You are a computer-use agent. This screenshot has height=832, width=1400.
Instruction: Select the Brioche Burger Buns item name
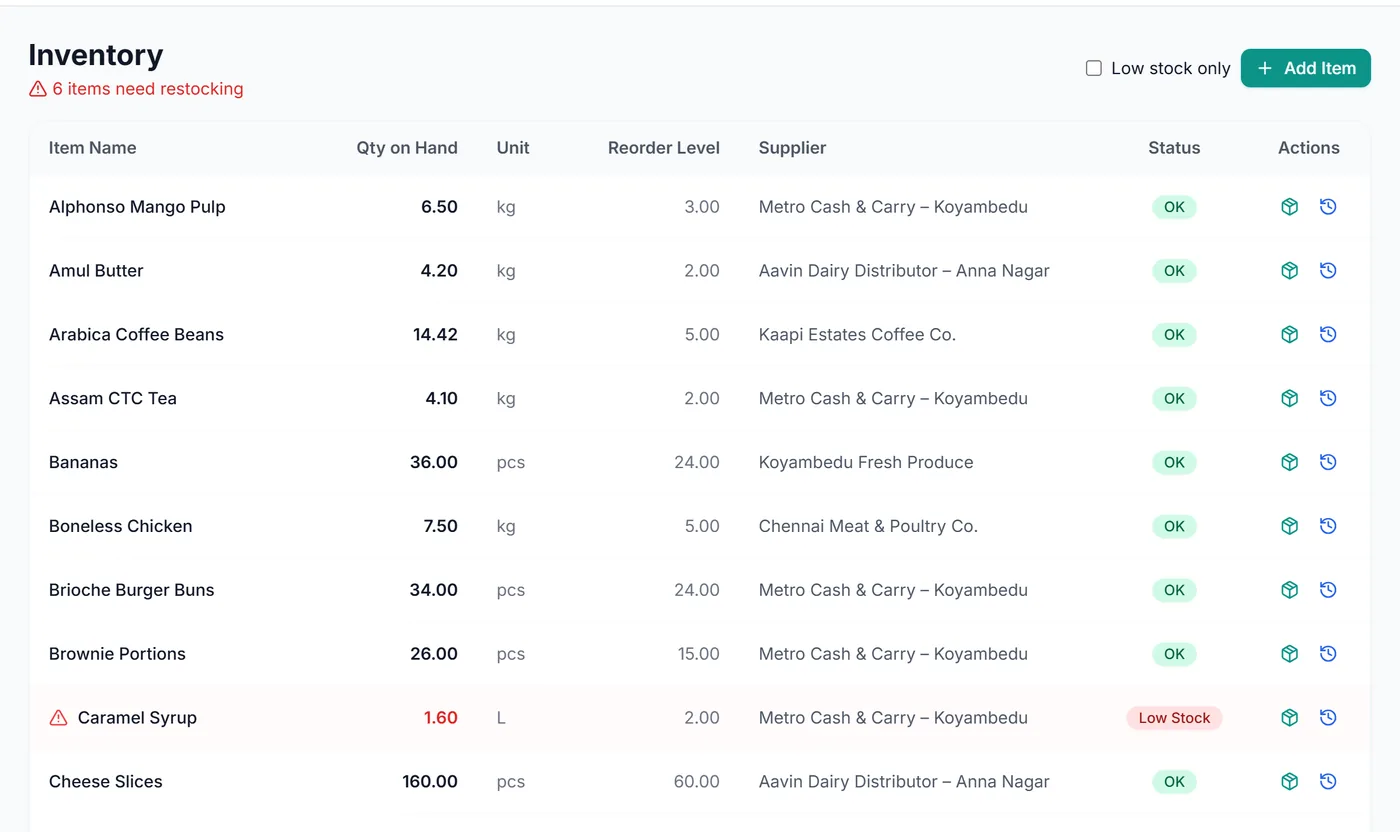(132, 590)
